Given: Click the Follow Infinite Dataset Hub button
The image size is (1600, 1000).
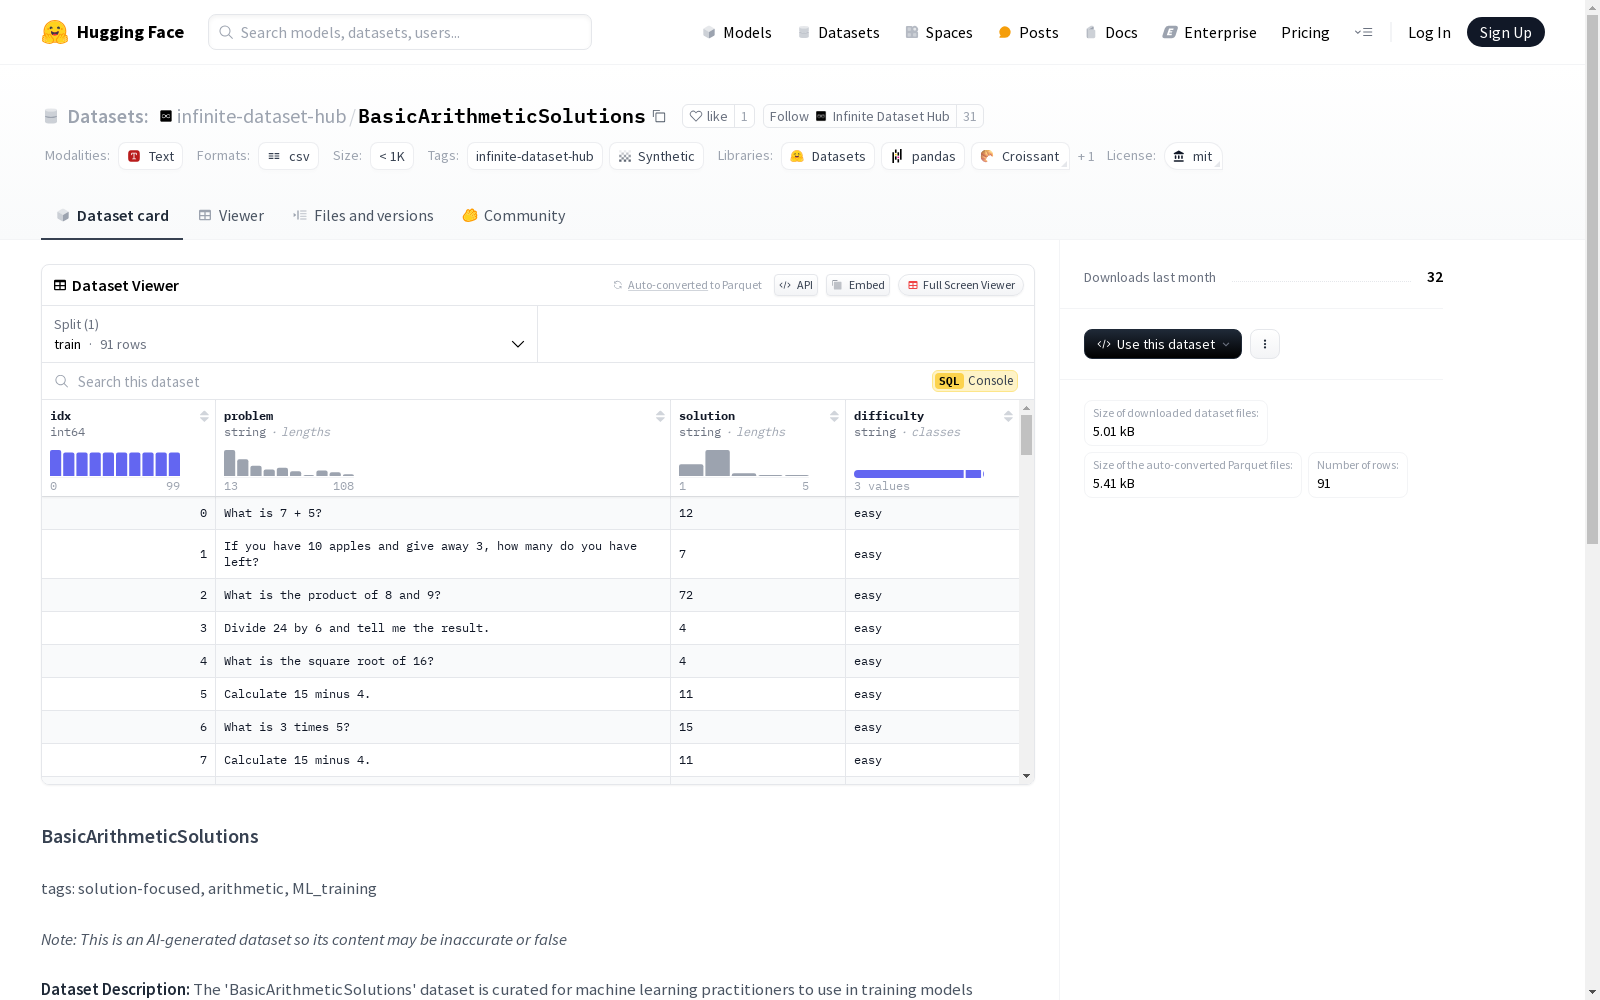Looking at the screenshot, I should coord(859,116).
